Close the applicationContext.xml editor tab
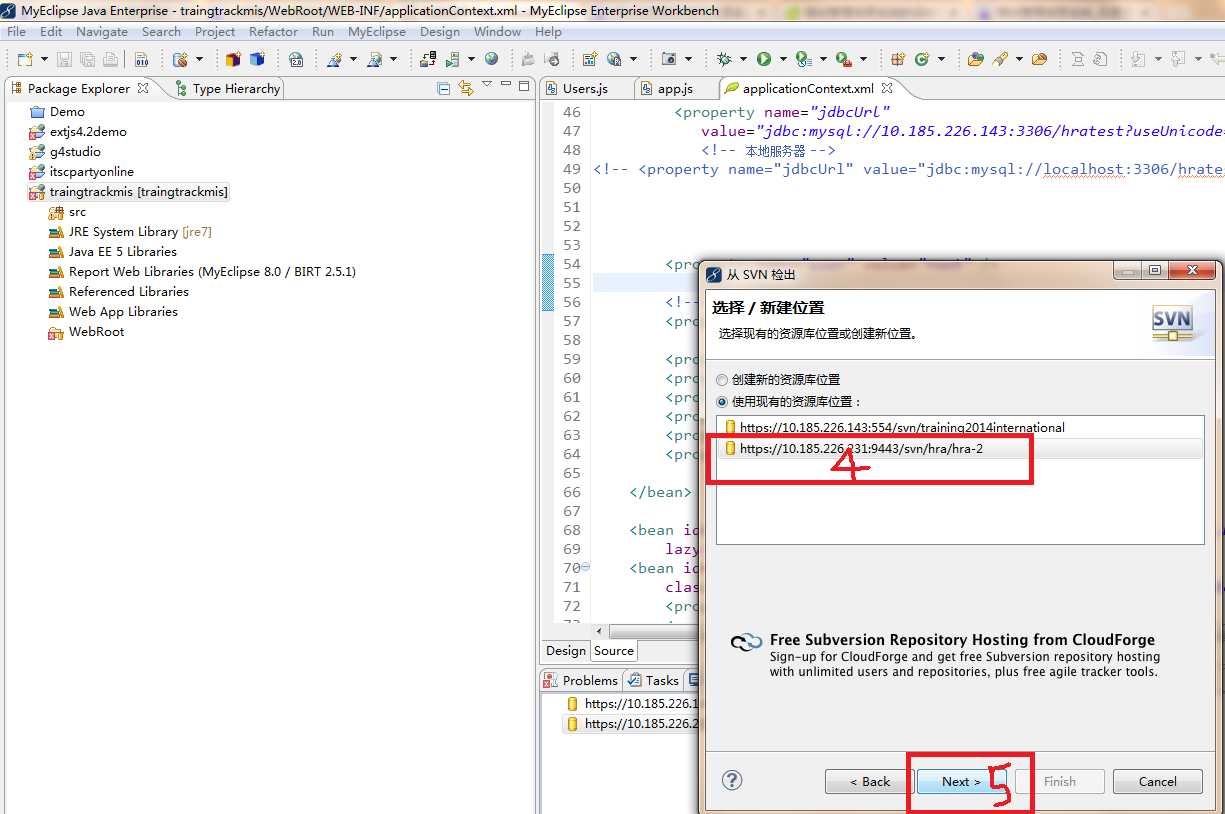Screen dimensions: 1225x814 tap(886, 88)
